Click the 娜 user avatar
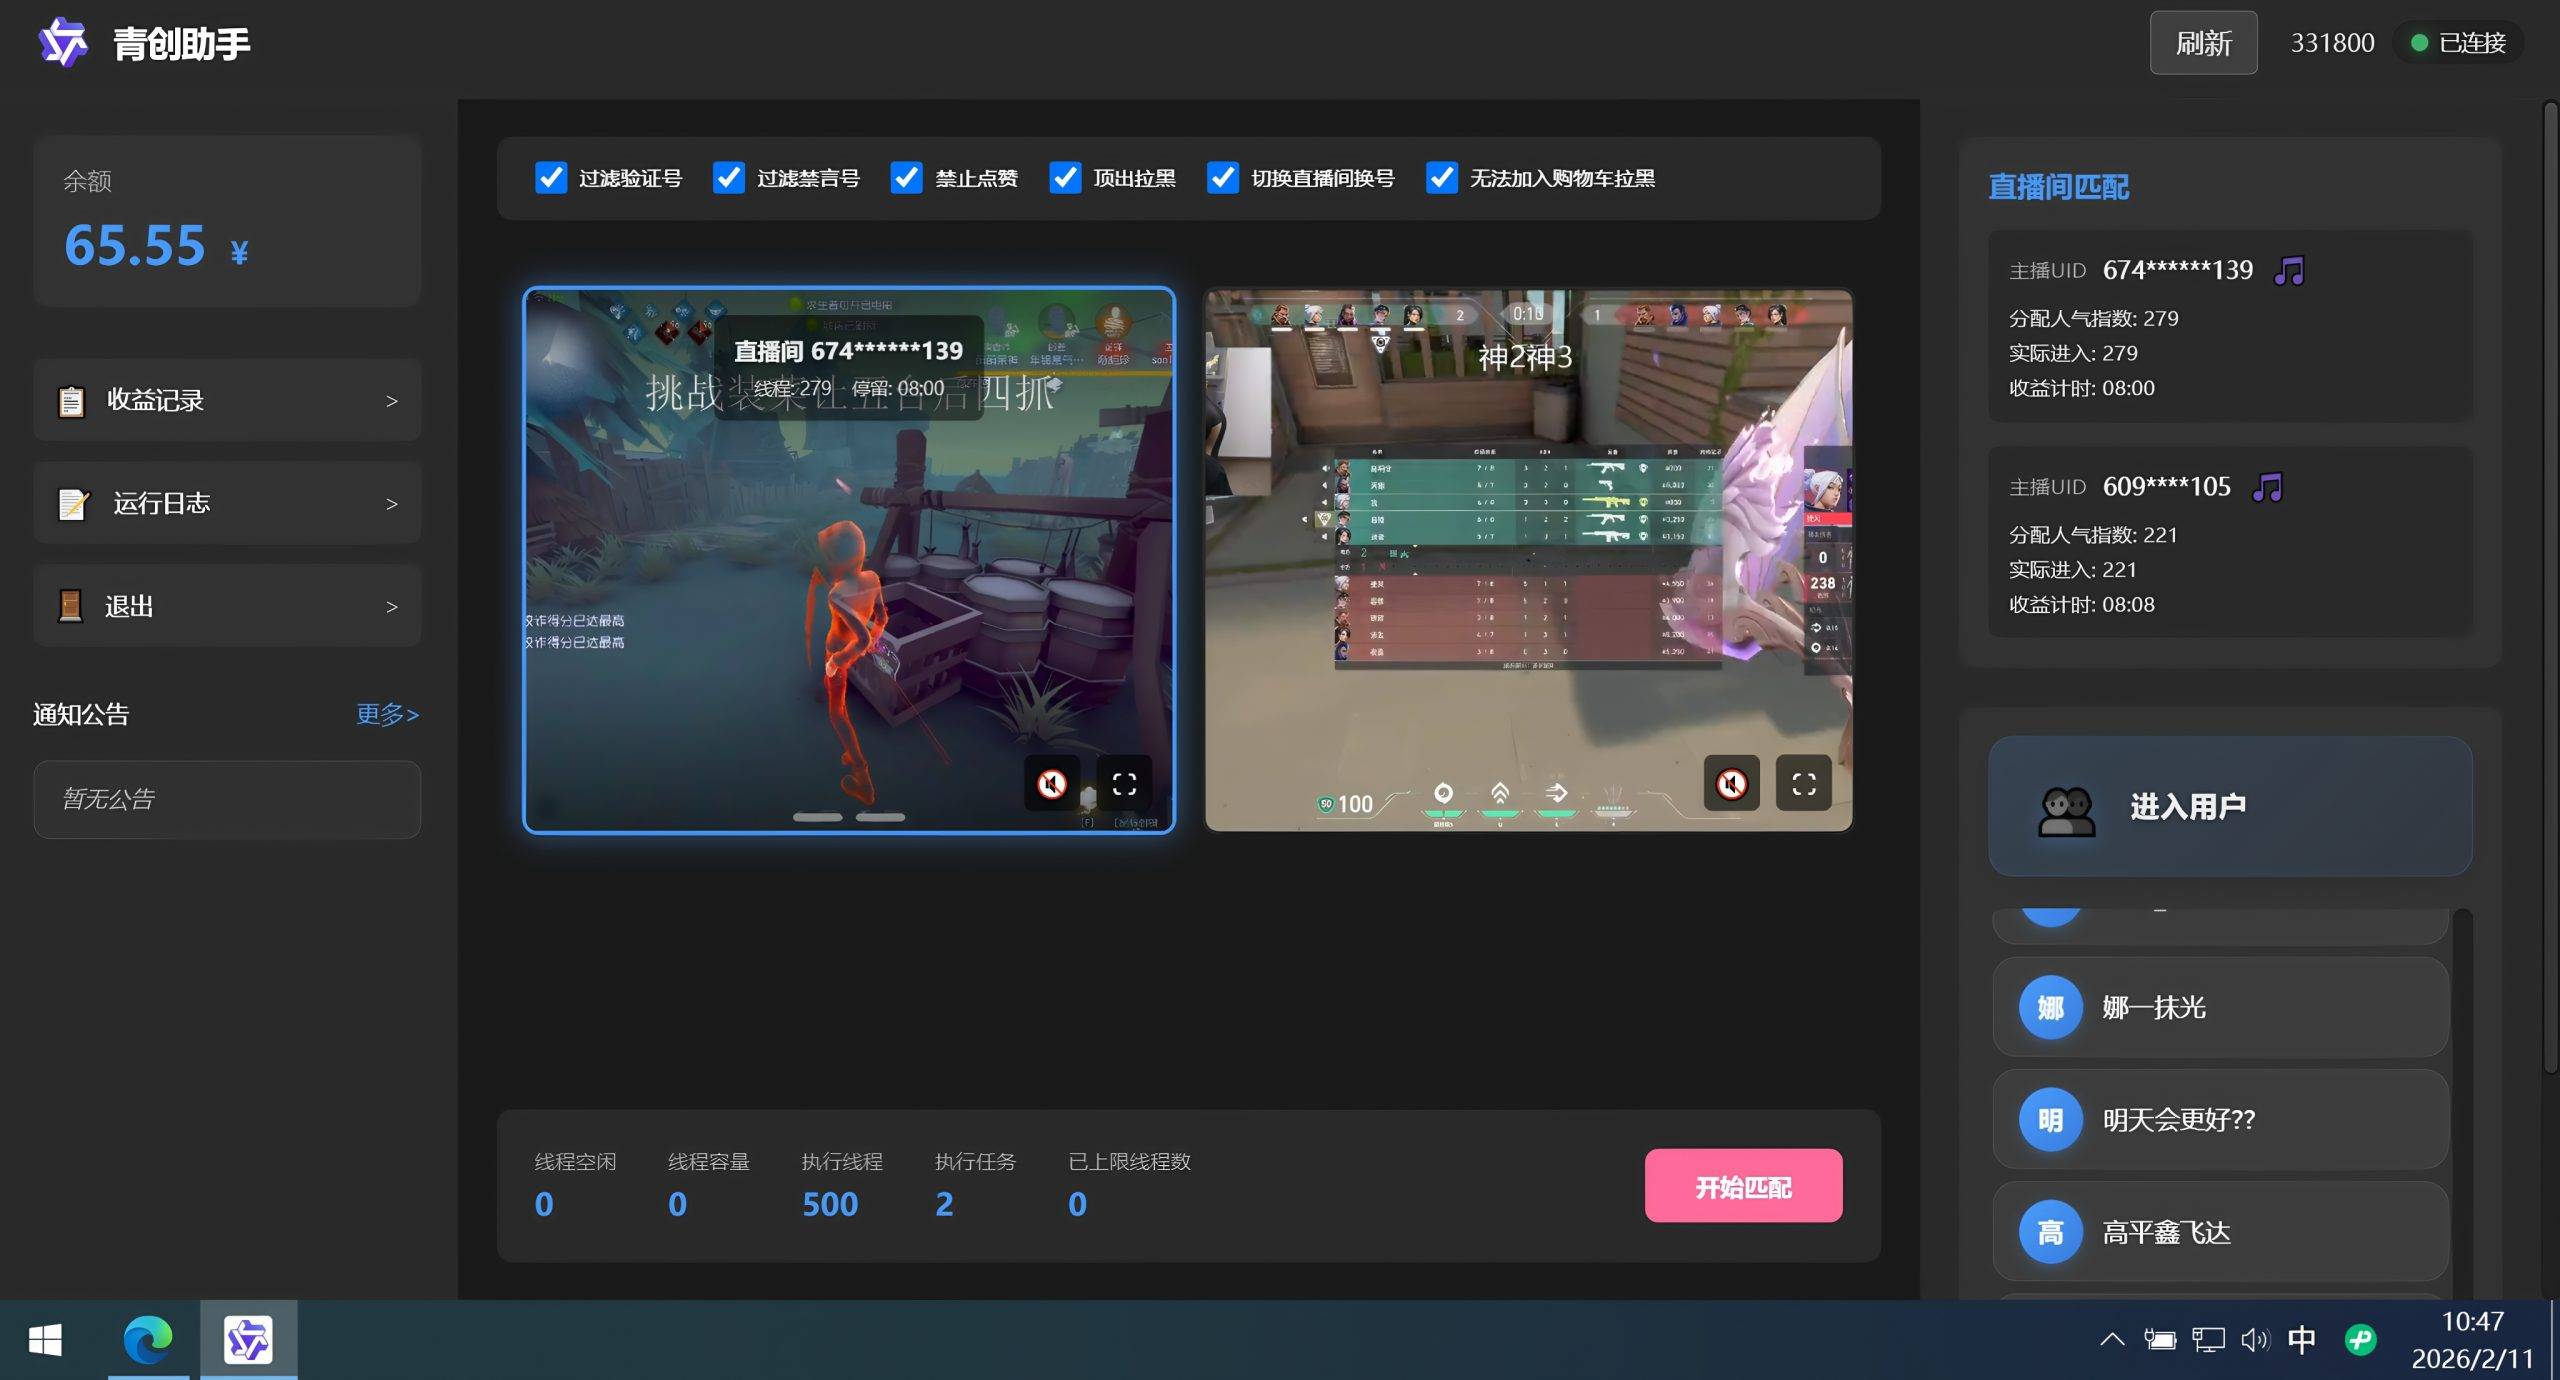This screenshot has height=1380, width=2560. click(2050, 1007)
